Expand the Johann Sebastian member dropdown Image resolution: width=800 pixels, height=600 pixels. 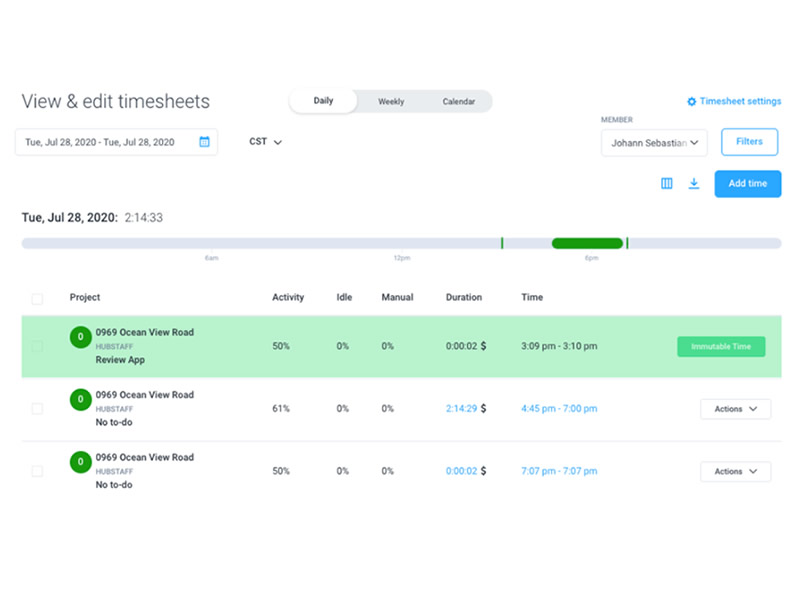[x=654, y=143]
